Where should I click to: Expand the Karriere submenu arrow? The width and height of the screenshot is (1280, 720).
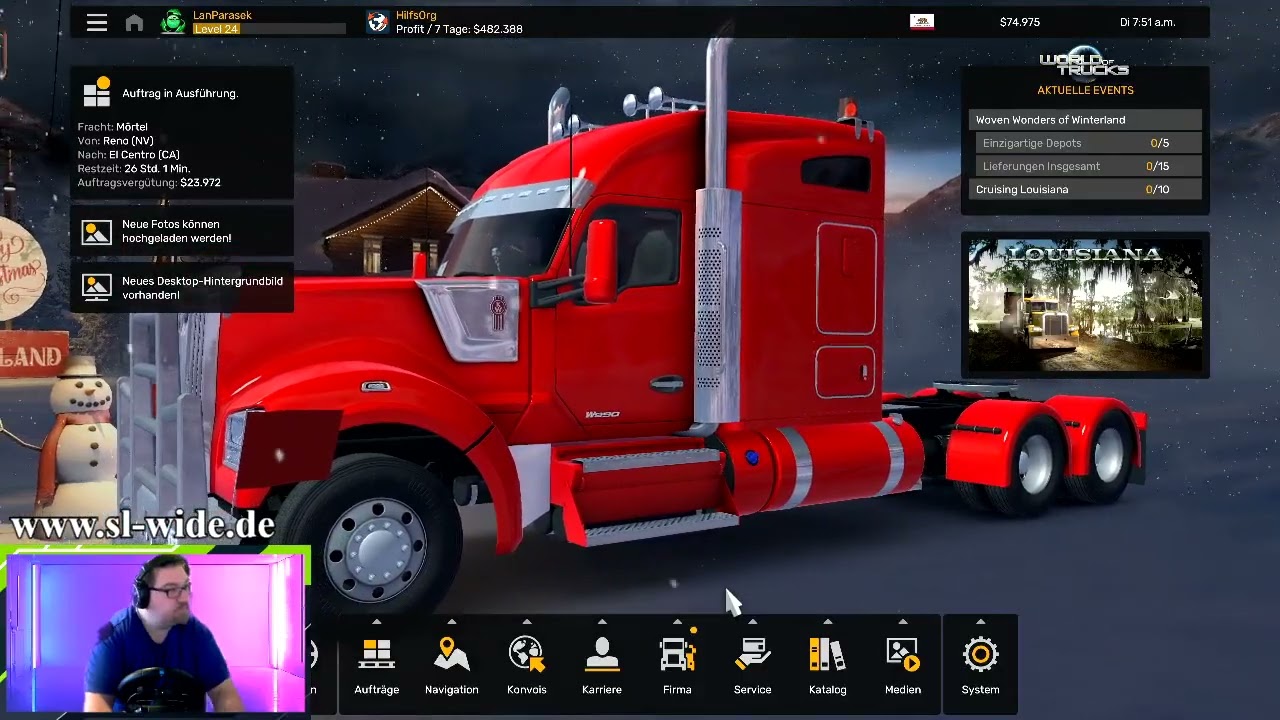click(x=602, y=622)
